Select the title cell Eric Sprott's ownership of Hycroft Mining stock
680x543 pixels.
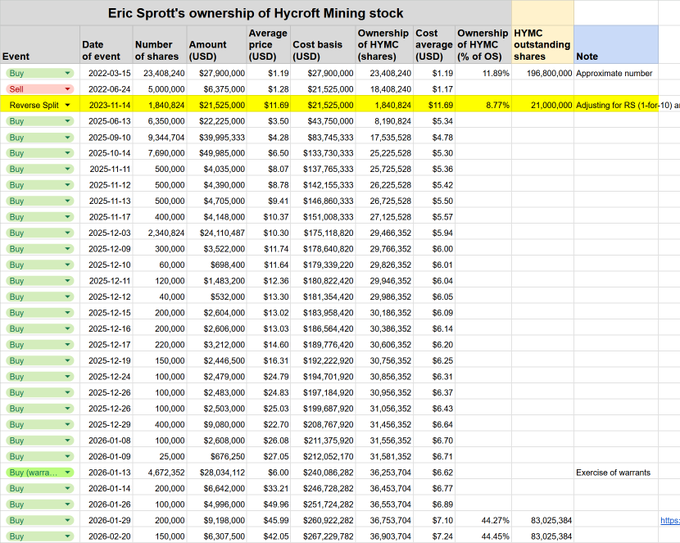pyautogui.click(x=256, y=13)
